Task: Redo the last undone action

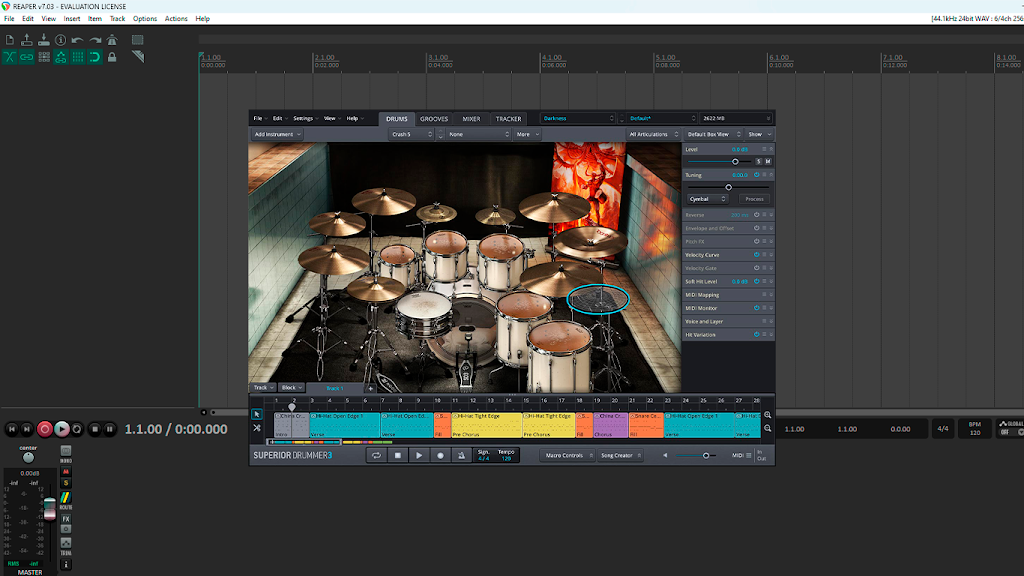Action: 95,40
